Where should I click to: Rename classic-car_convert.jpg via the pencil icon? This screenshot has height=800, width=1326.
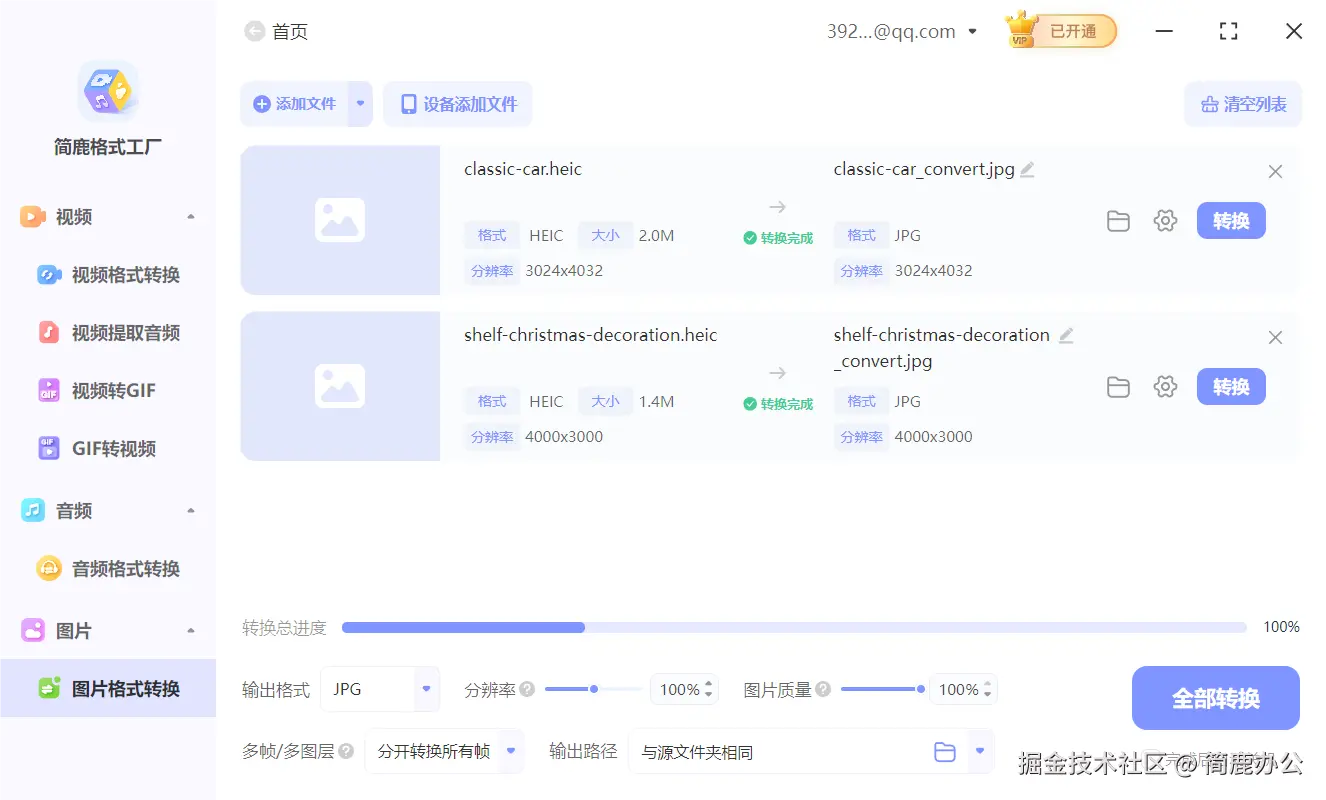(1026, 169)
